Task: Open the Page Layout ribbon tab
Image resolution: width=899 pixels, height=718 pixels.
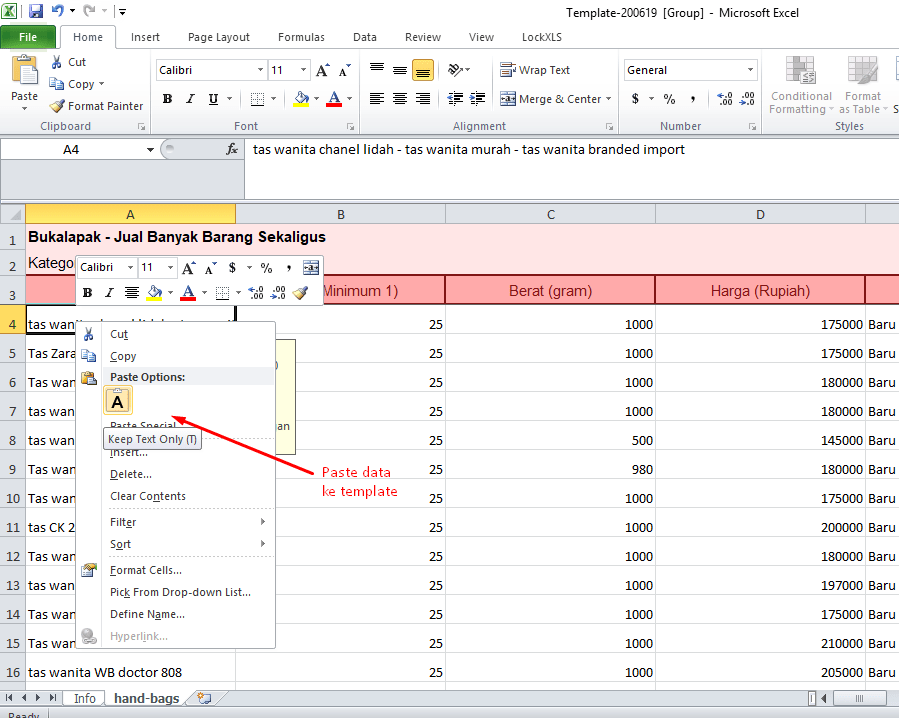Action: [x=219, y=37]
